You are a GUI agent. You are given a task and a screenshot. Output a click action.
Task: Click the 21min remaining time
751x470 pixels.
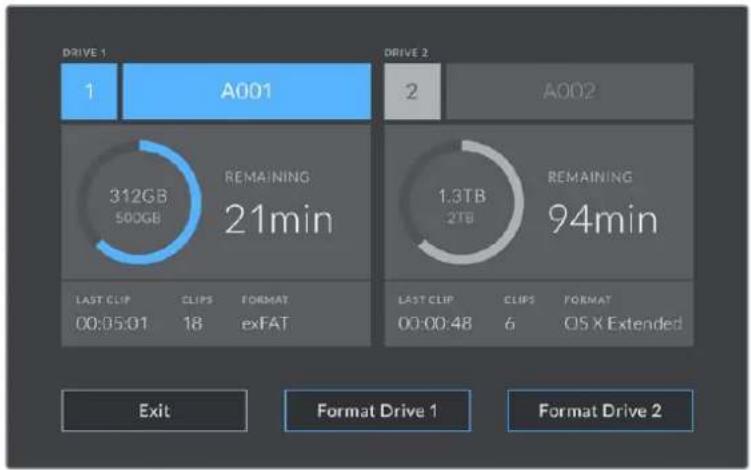pos(279,219)
